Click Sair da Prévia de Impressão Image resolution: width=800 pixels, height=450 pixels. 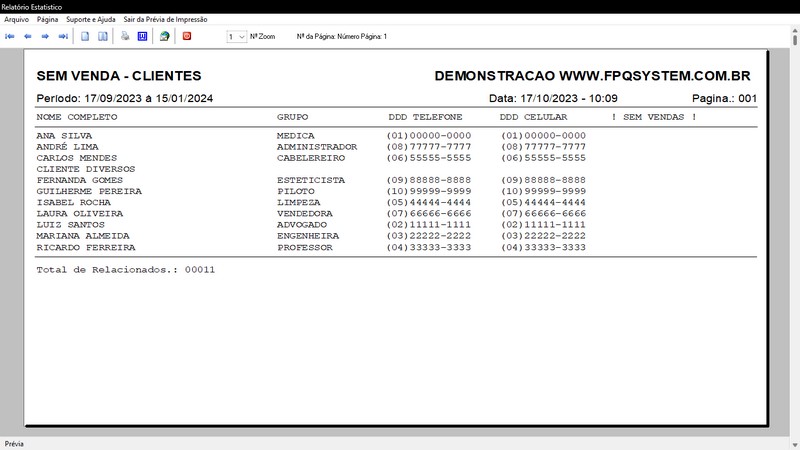point(165,19)
